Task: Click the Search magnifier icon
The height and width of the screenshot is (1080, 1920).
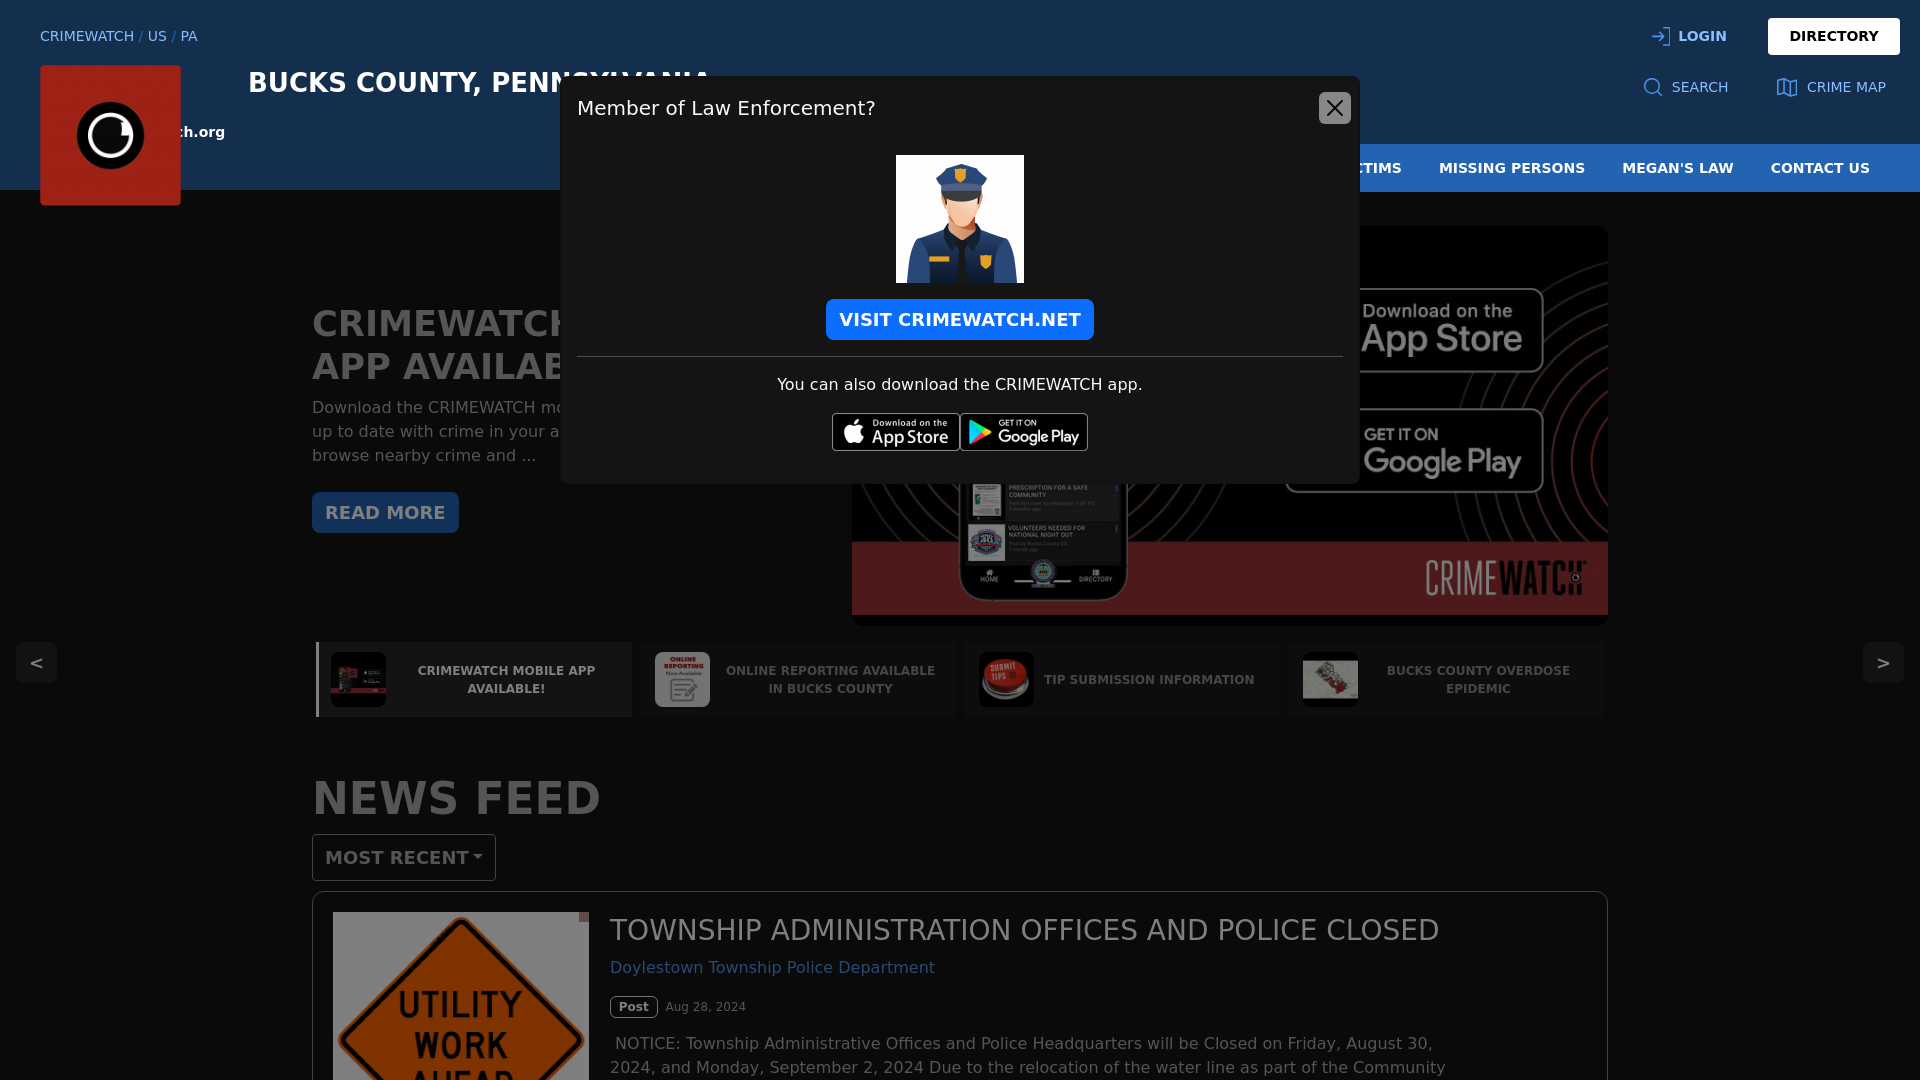Action: click(1653, 87)
